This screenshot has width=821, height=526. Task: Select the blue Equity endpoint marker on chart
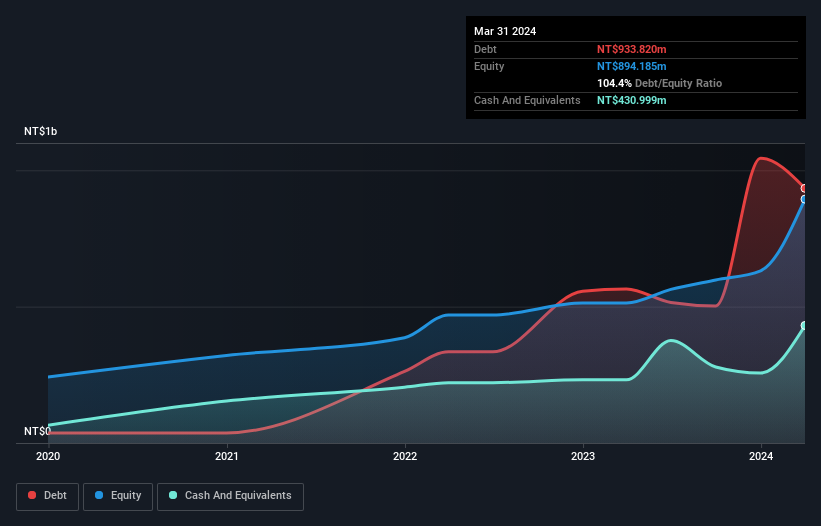[x=804, y=199]
